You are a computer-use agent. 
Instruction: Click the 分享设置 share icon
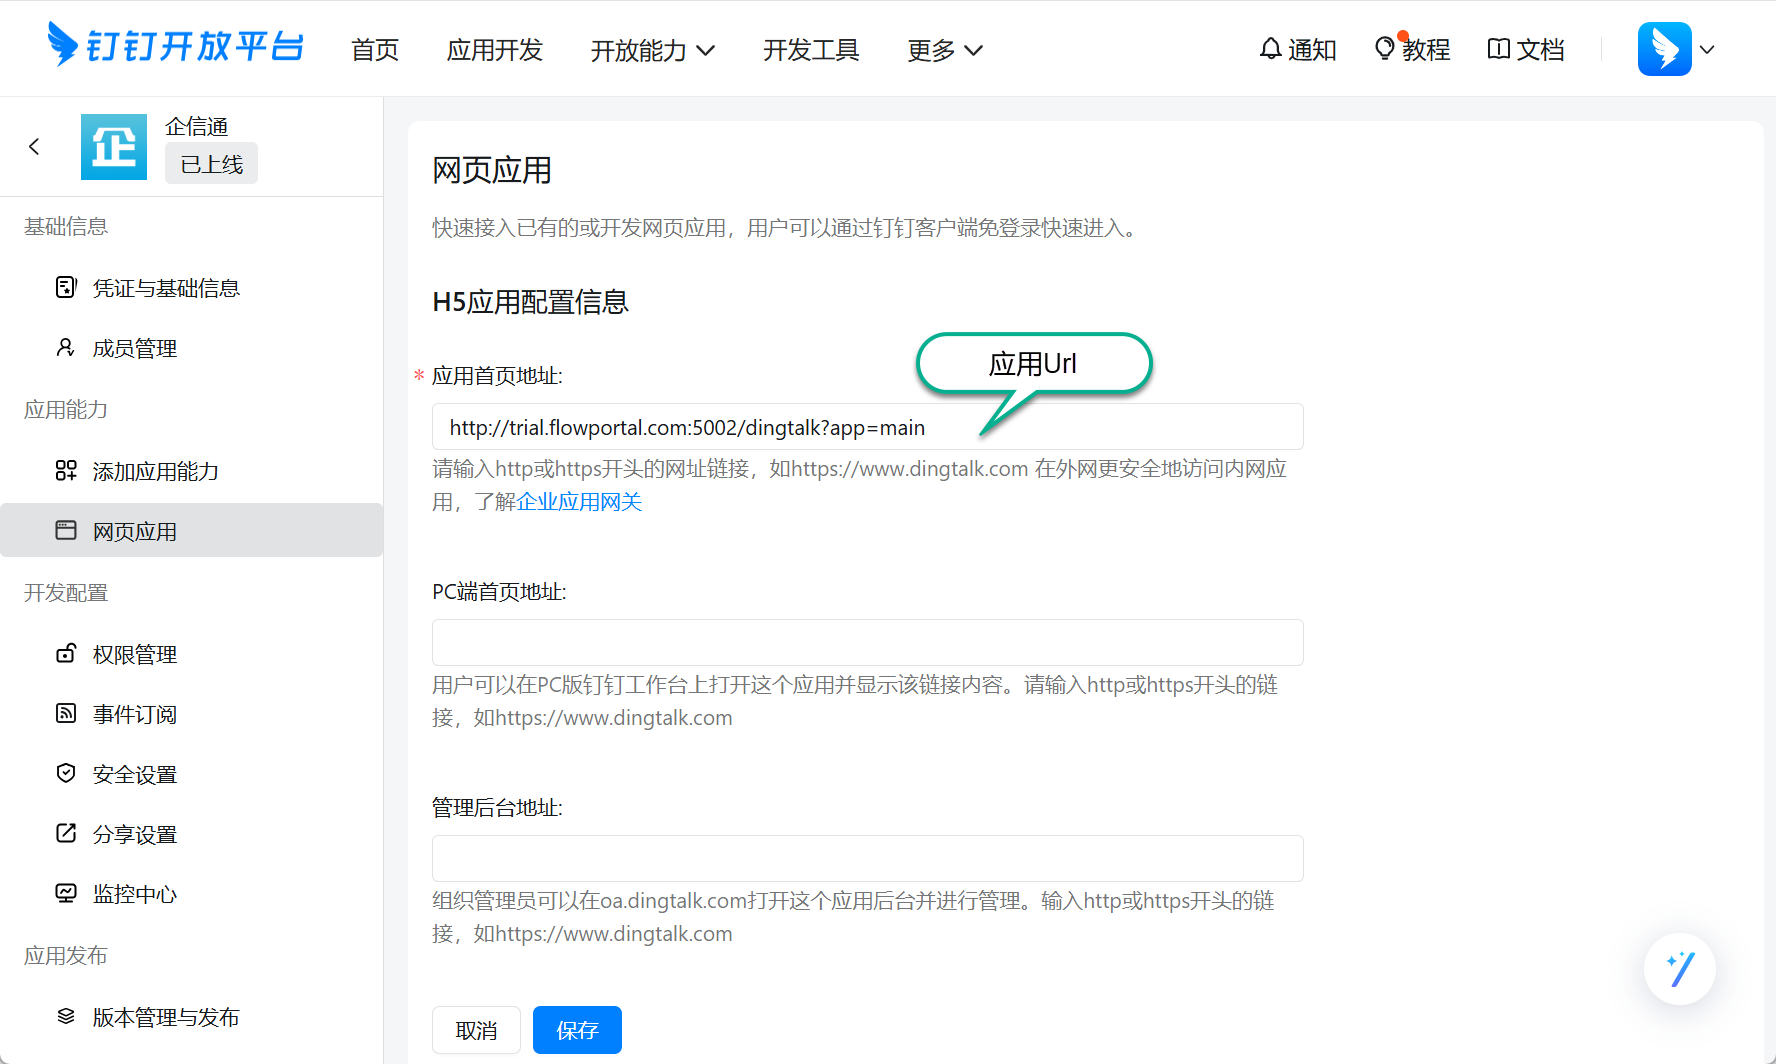click(66, 834)
